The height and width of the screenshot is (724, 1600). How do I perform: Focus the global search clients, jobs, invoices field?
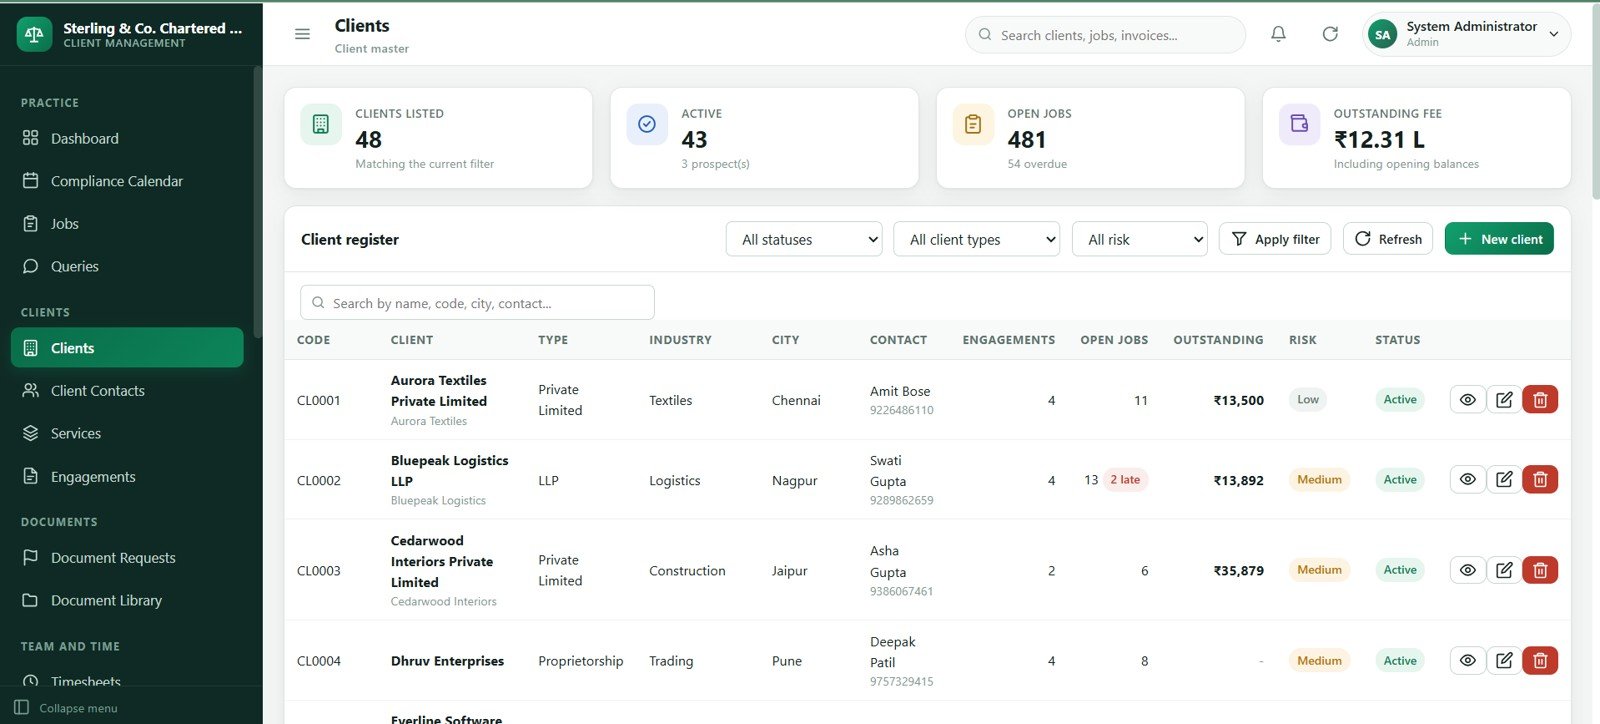click(x=1105, y=35)
